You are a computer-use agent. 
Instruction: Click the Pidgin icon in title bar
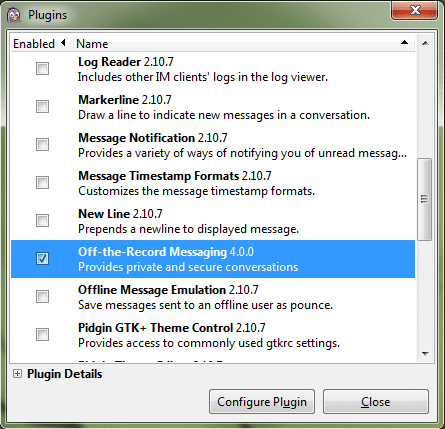click(14, 15)
